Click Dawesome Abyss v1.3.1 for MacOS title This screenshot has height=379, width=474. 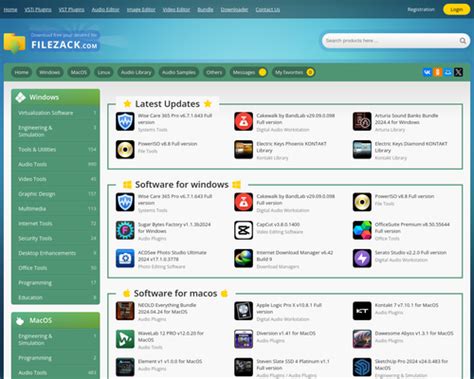coord(414,333)
